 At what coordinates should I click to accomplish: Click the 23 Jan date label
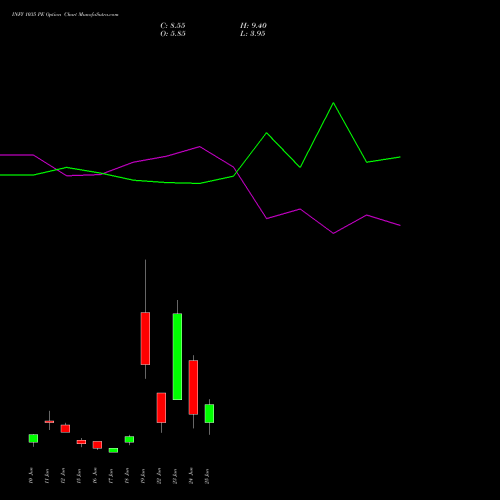(175, 476)
